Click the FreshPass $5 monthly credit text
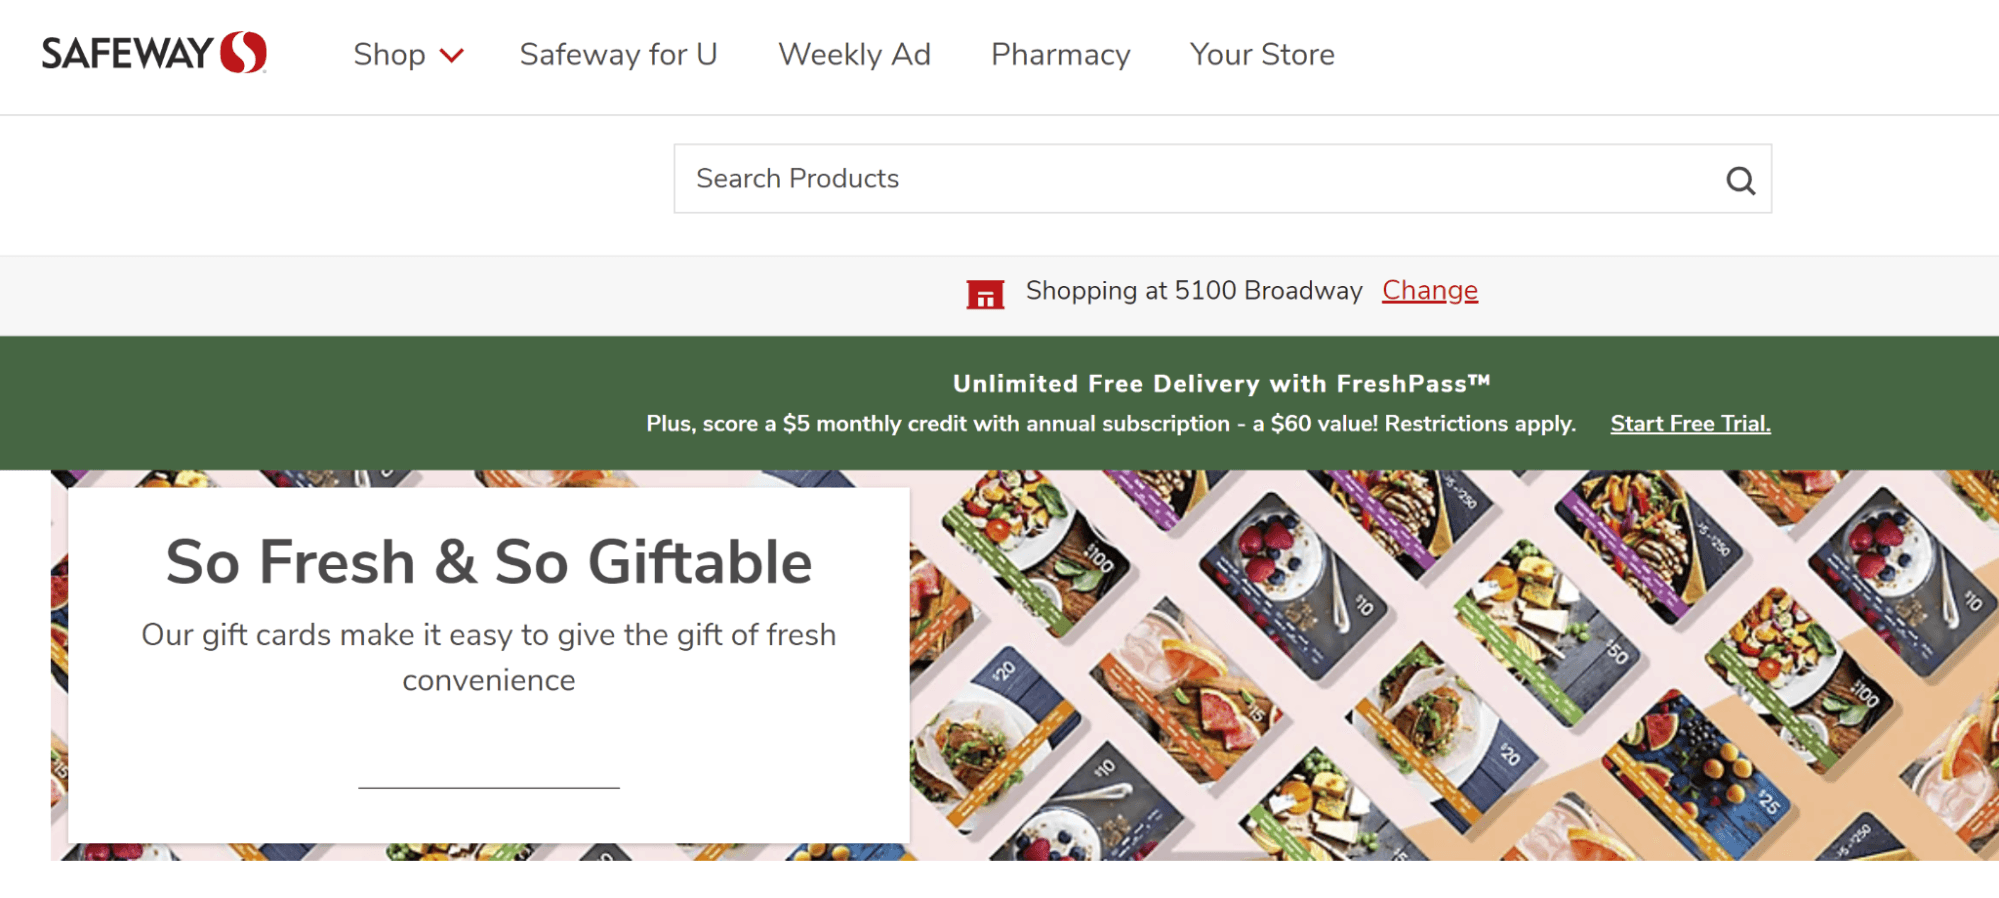This screenshot has width=1999, height=898. coord(1110,424)
